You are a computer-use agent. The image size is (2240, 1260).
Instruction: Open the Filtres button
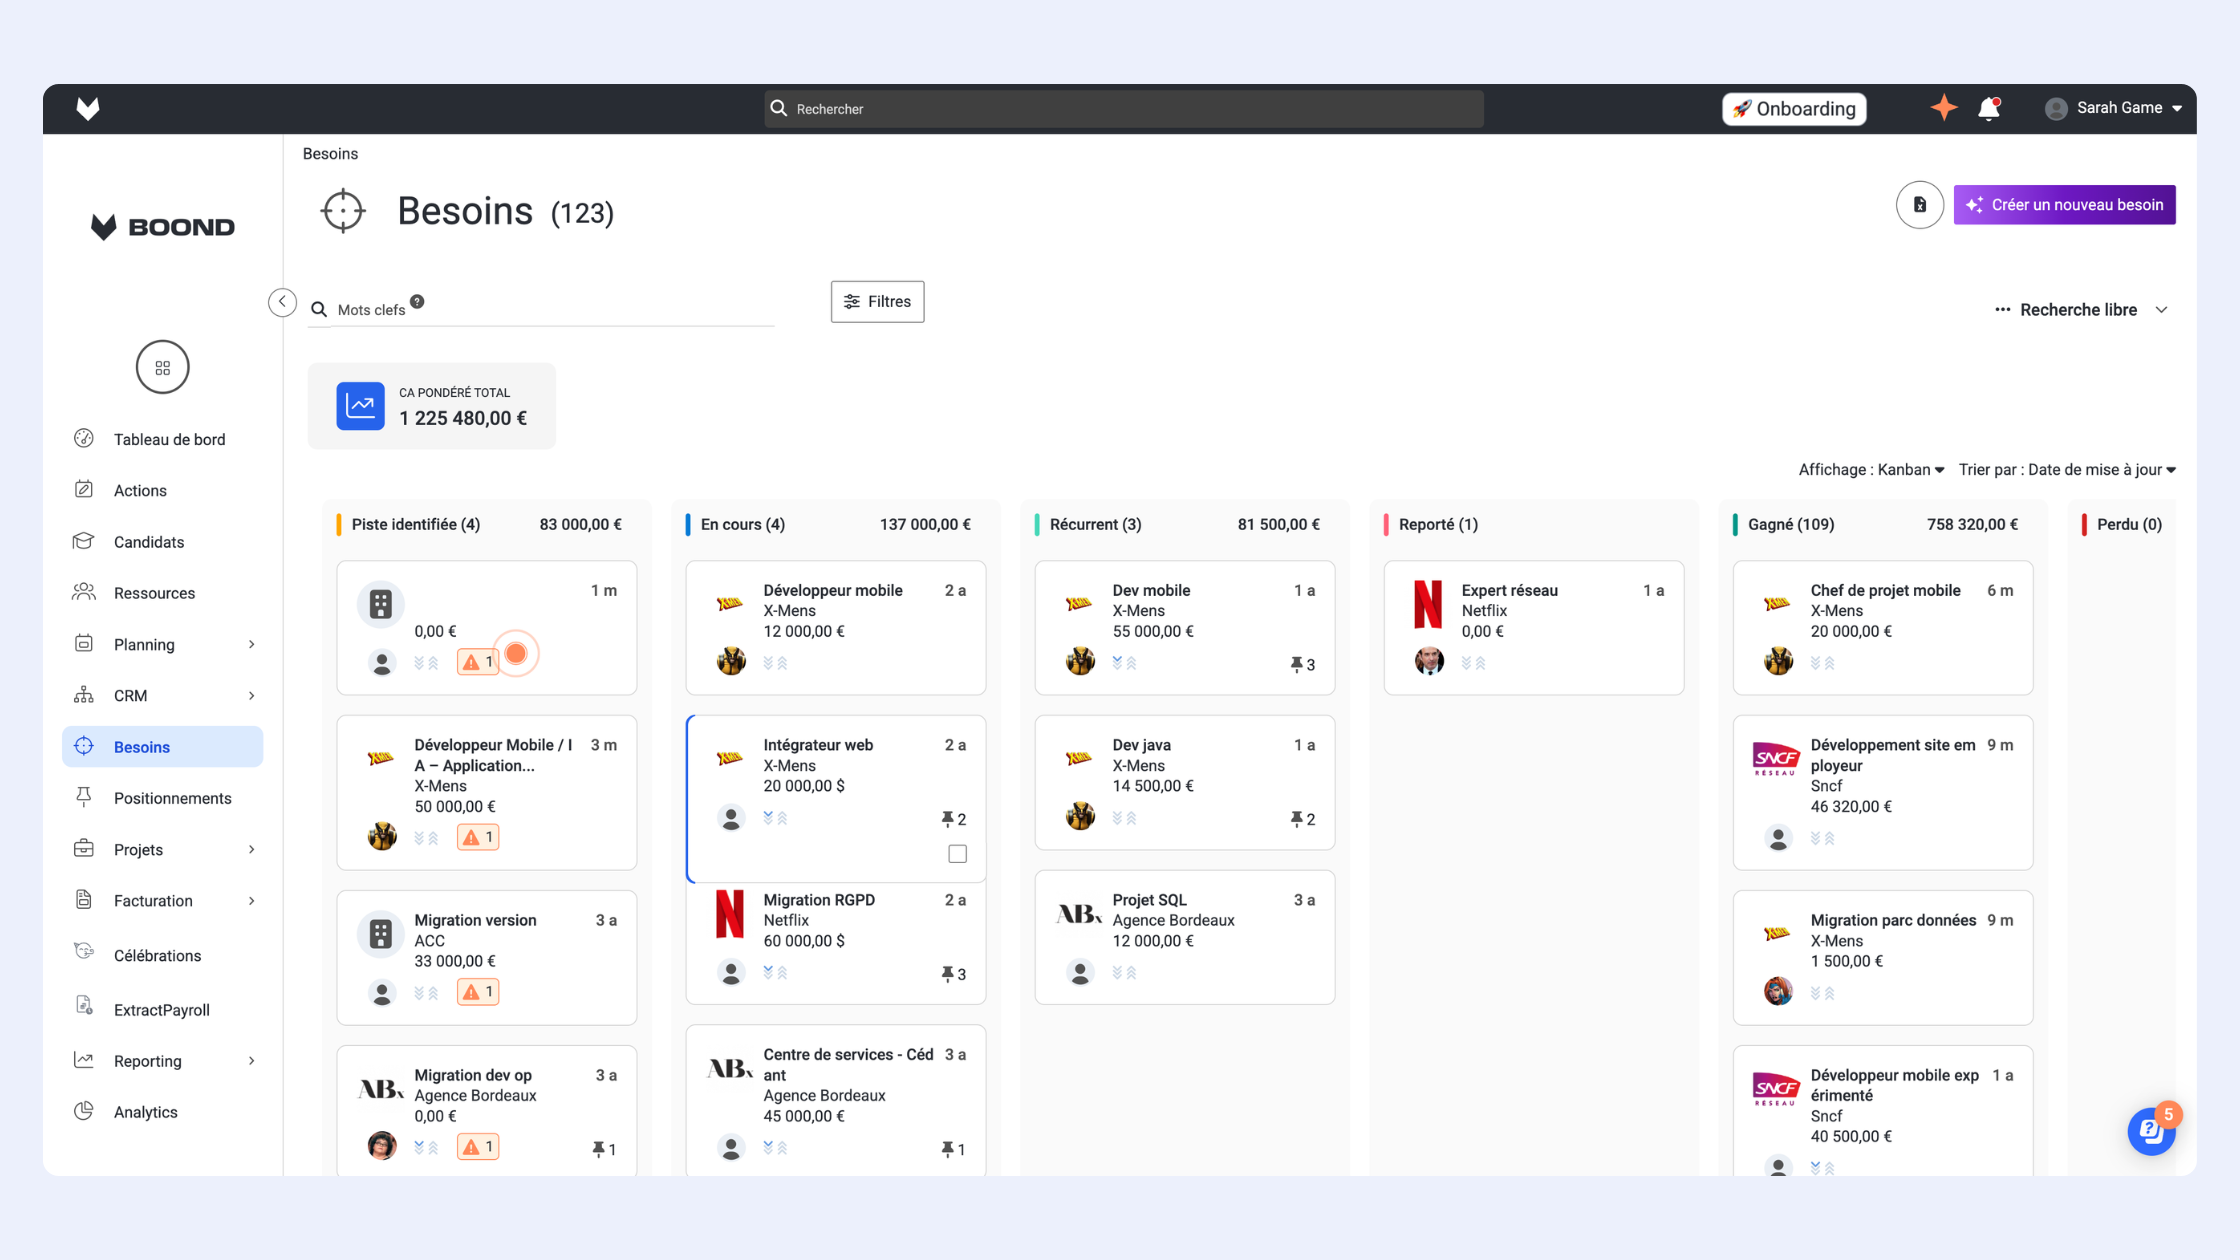(877, 302)
